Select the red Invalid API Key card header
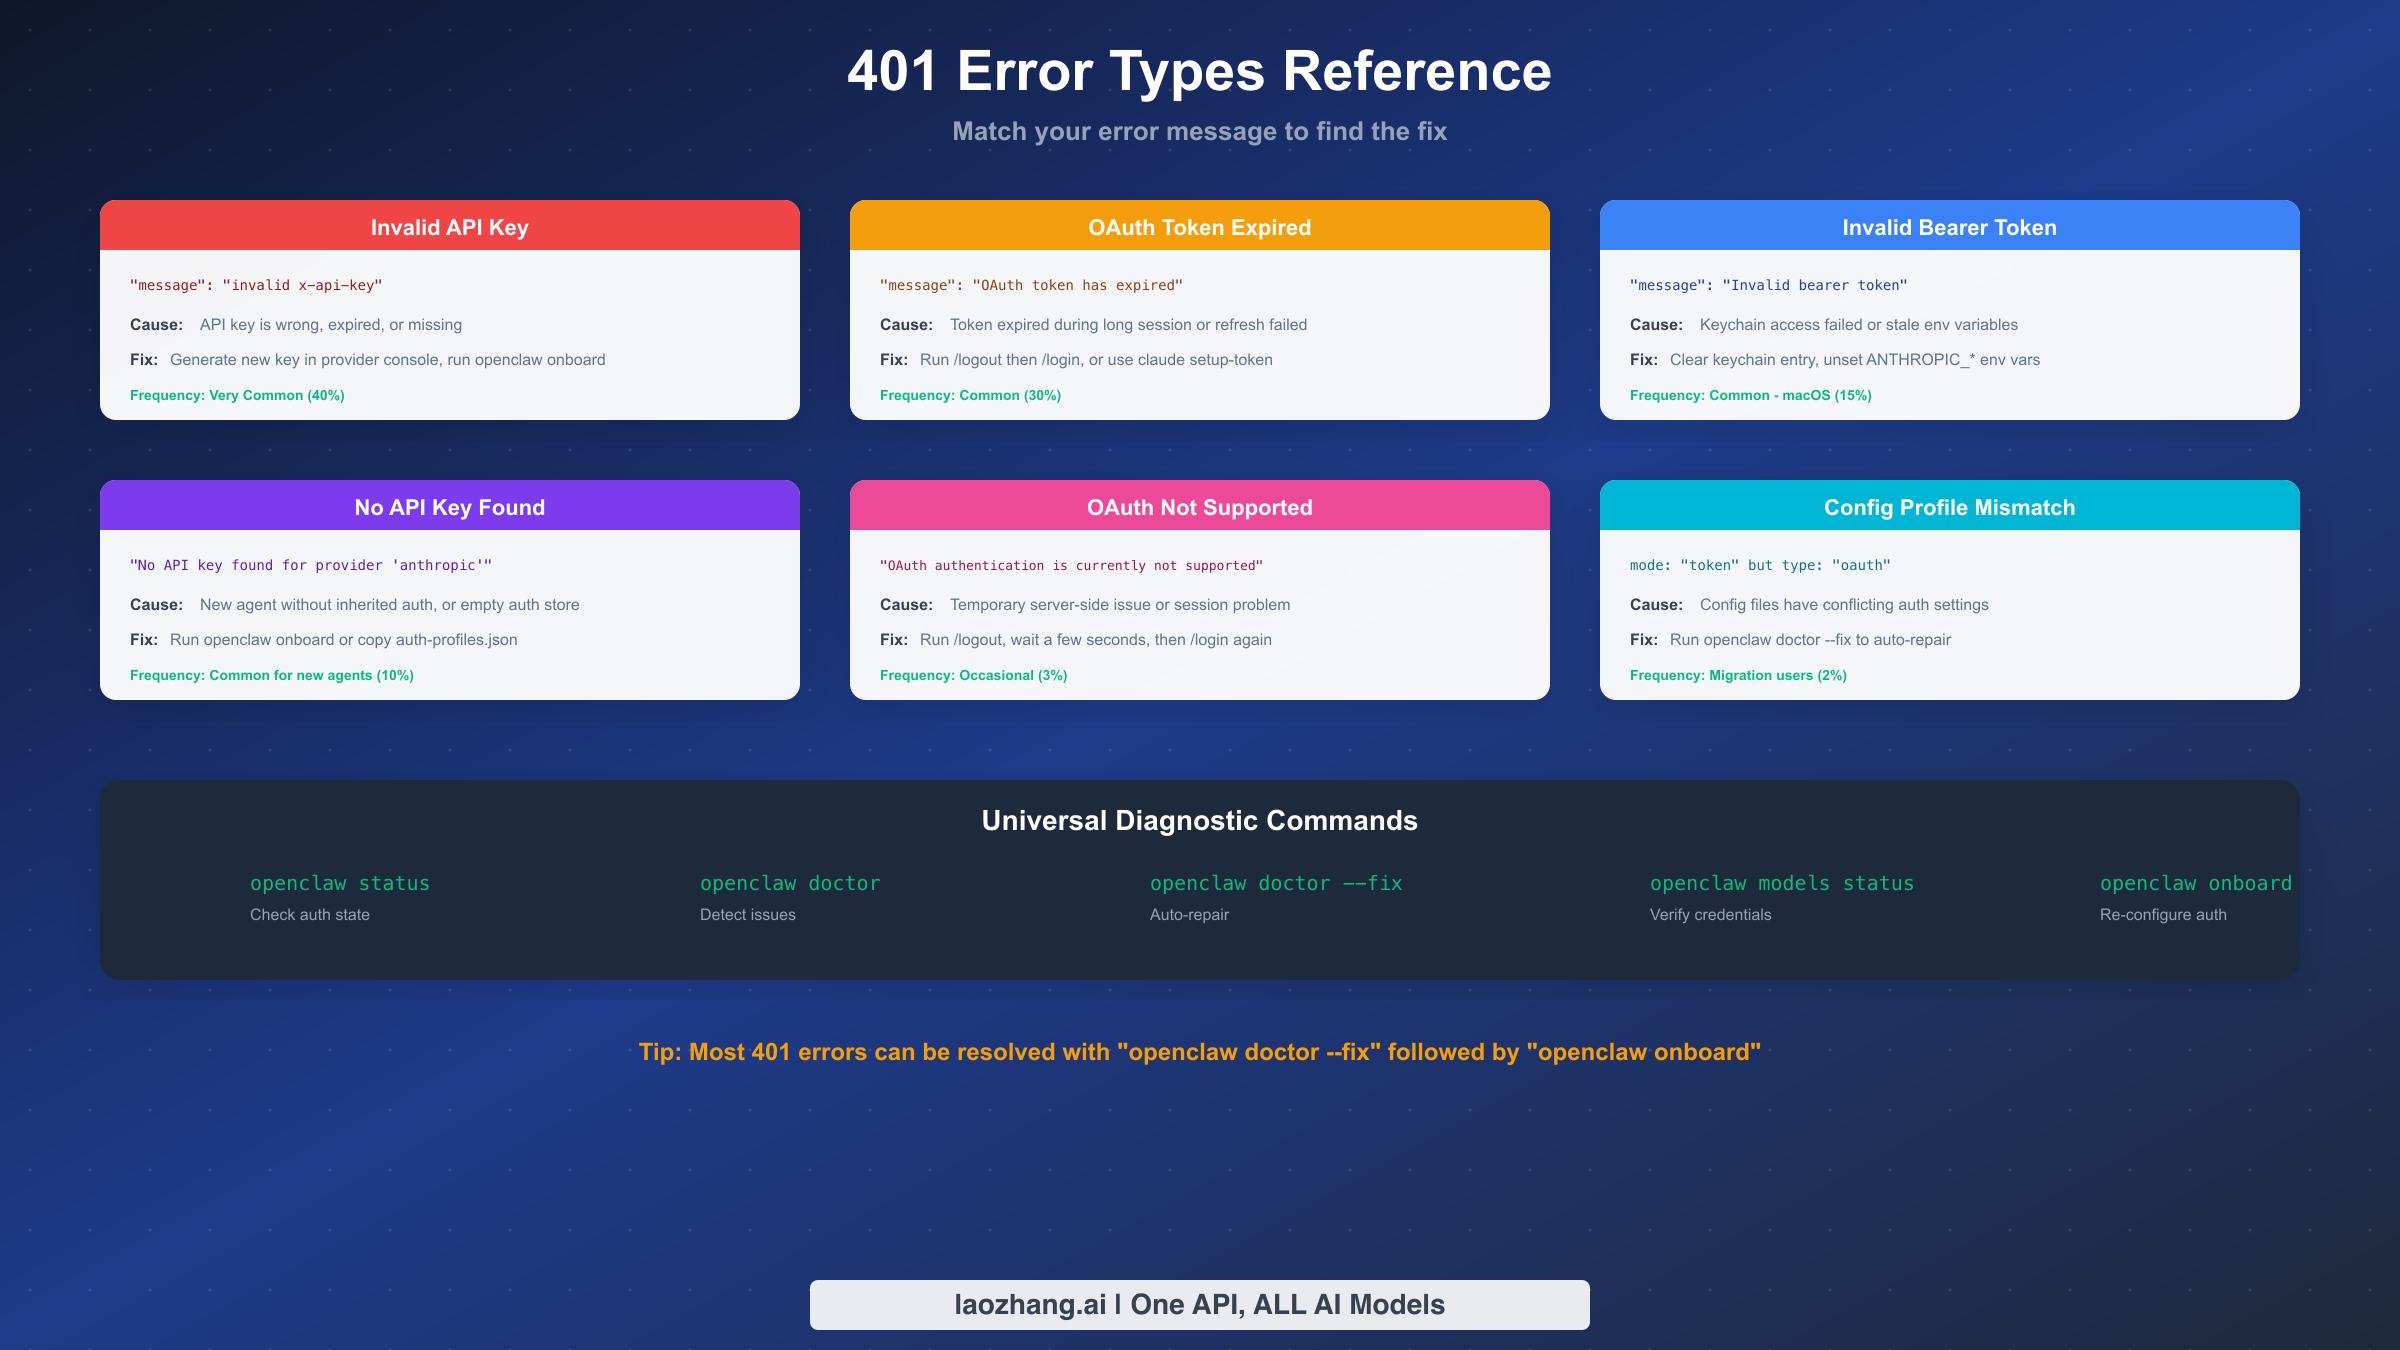2400x1350 pixels. (x=449, y=226)
